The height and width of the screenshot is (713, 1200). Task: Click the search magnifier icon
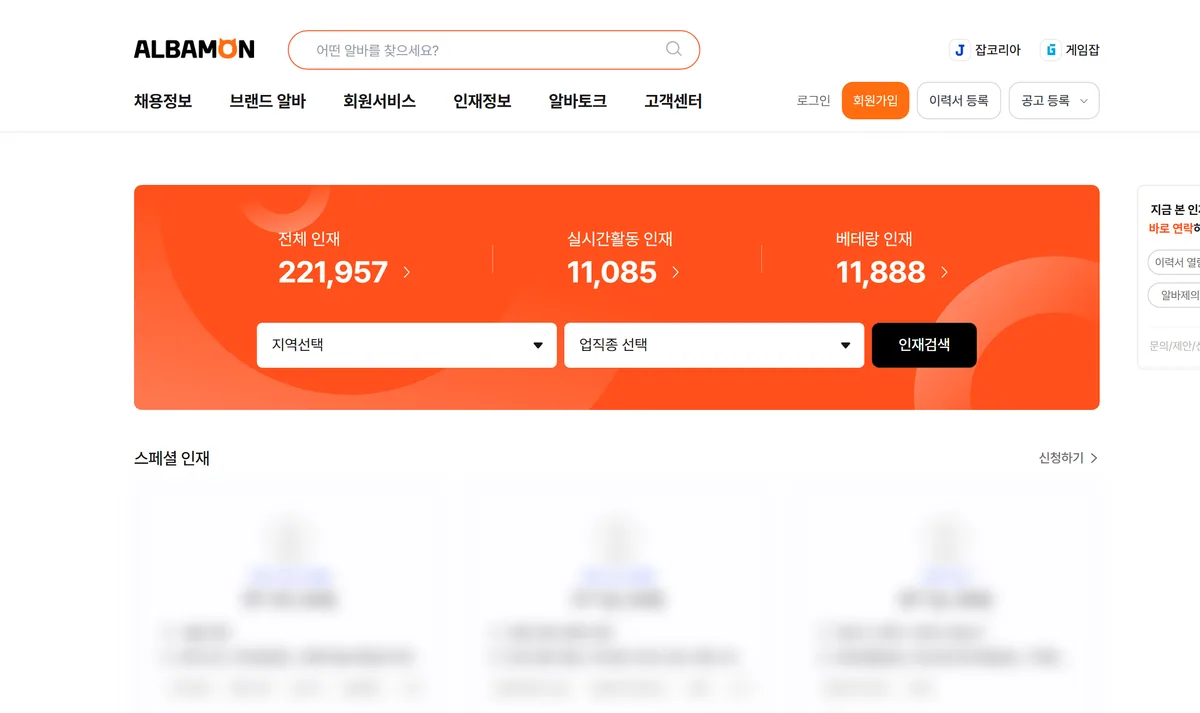pos(673,49)
